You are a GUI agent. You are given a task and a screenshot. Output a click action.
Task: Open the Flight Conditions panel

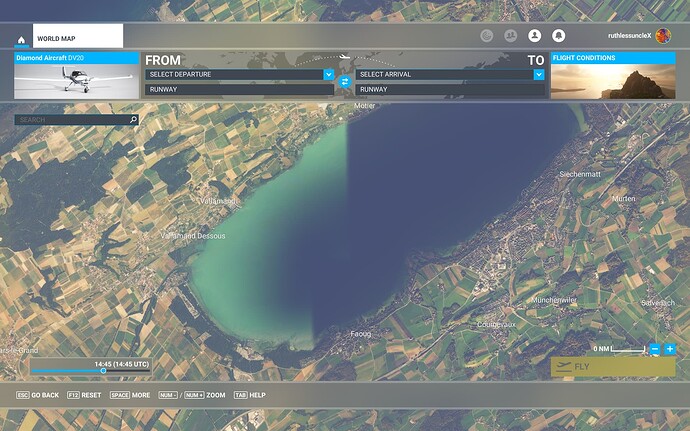tap(611, 77)
